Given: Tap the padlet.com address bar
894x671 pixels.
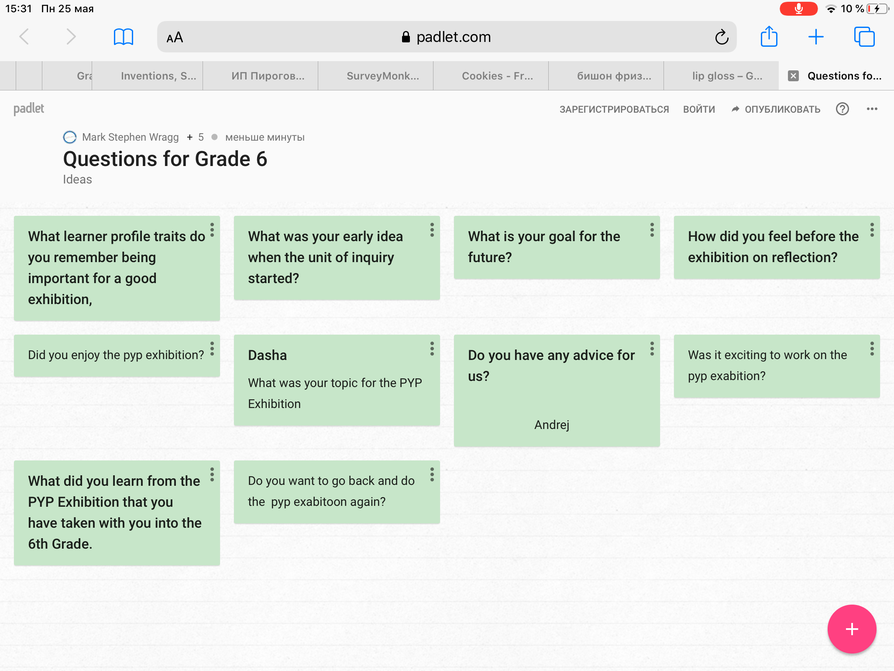Looking at the screenshot, I should pos(446,37).
